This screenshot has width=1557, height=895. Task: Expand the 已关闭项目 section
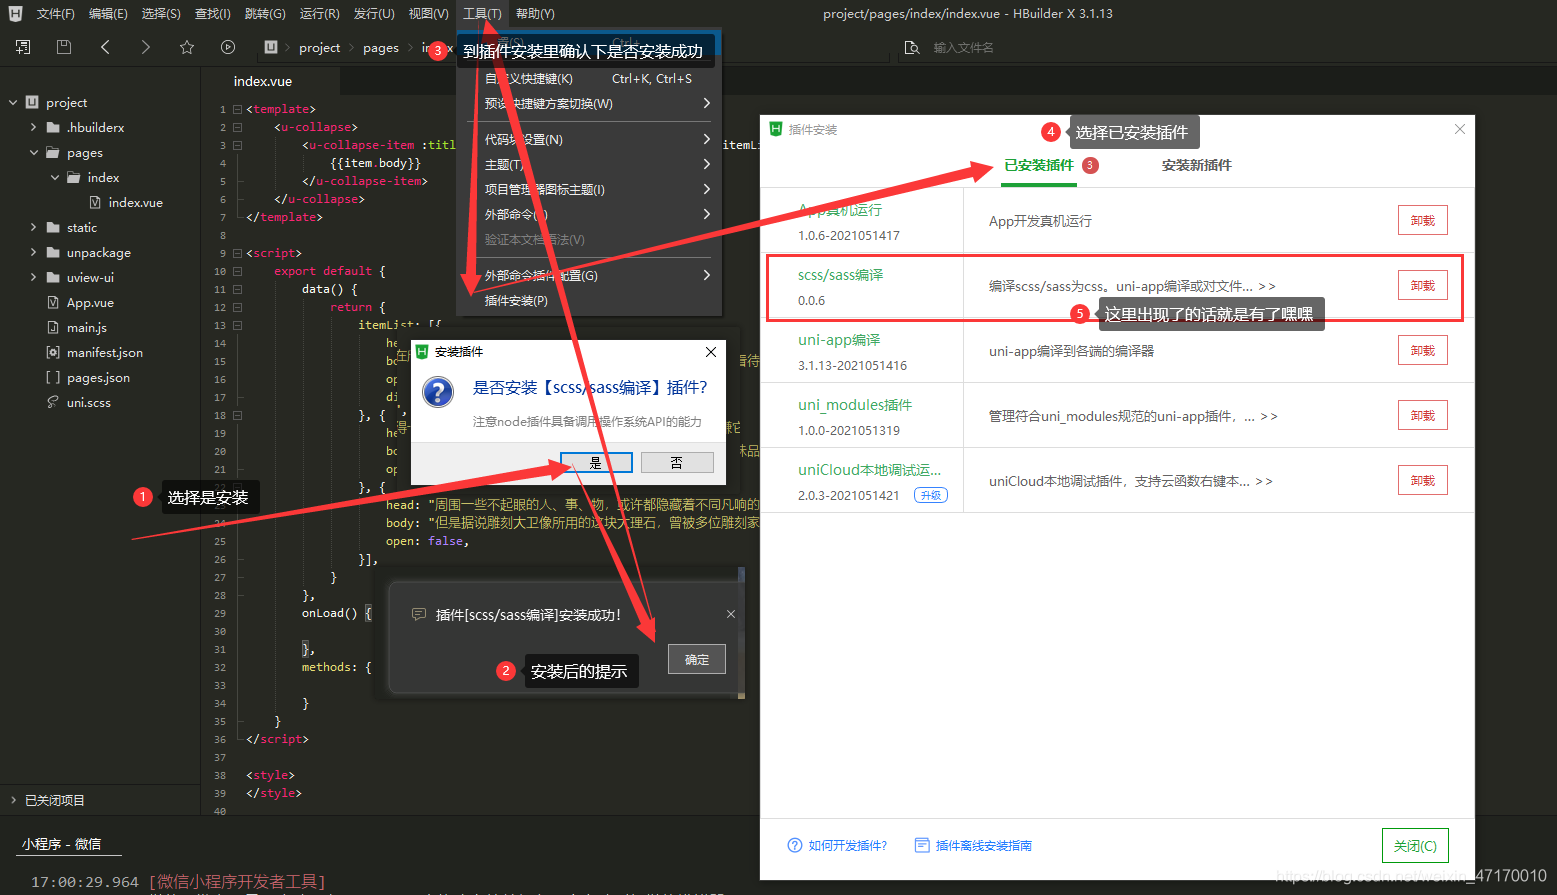tap(13, 800)
